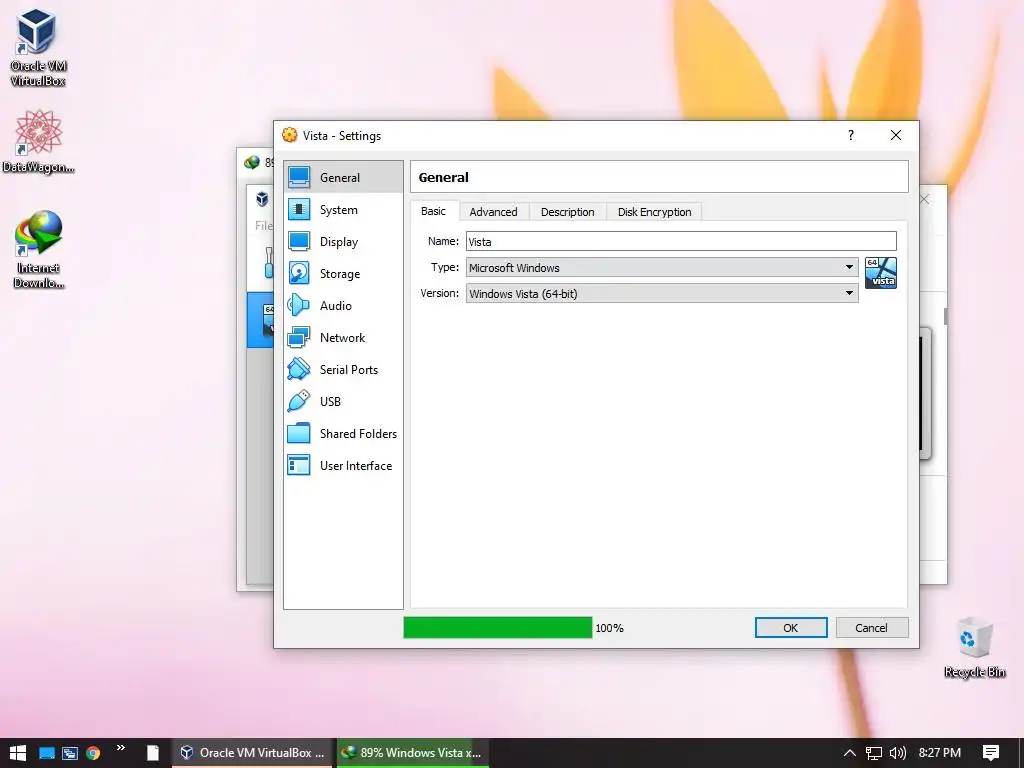Switch to the Basic tab
This screenshot has height=768, width=1024.
tap(434, 211)
